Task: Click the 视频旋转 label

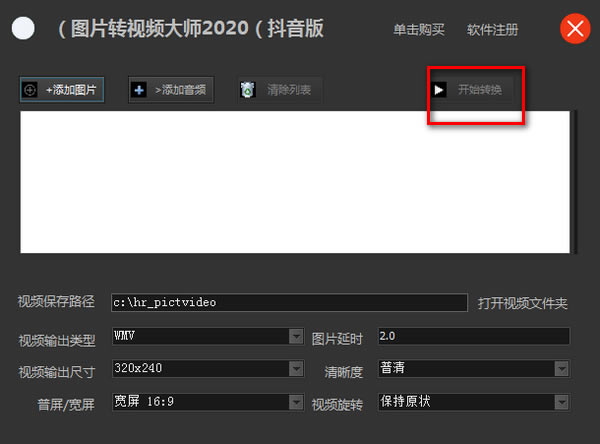Action: coord(337,405)
